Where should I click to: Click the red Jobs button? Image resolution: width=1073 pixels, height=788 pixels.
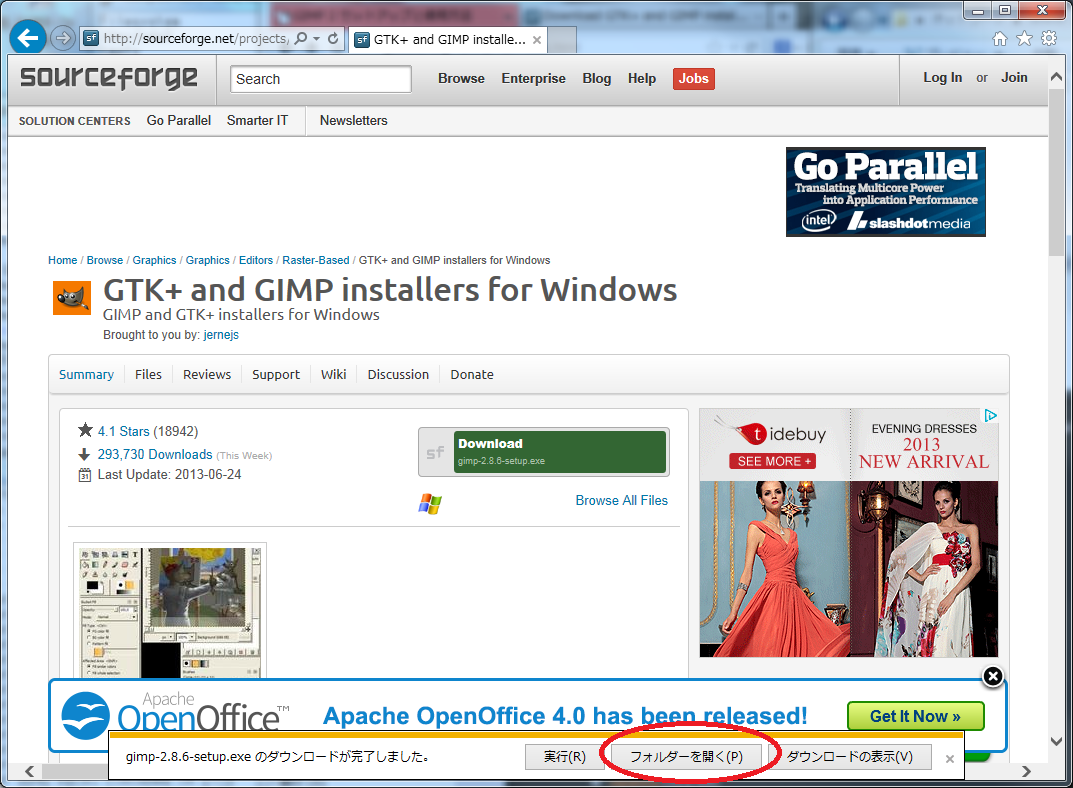(693, 79)
